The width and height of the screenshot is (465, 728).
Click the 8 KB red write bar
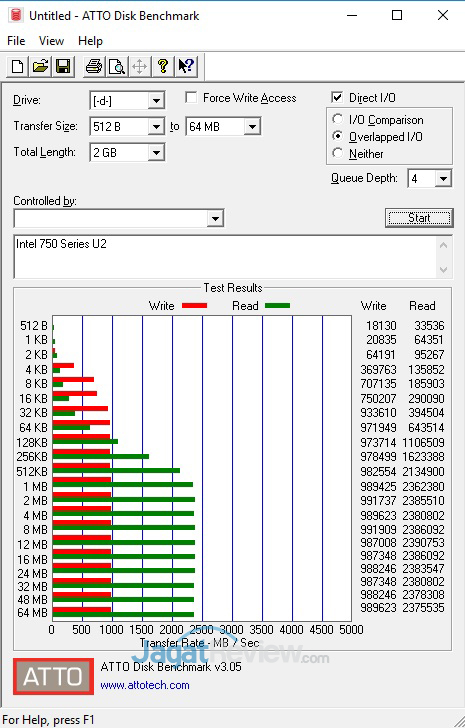[x=73, y=379]
